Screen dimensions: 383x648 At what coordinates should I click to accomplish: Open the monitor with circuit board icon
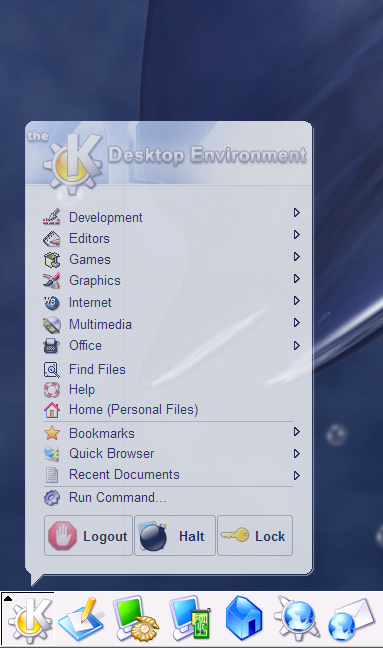190,619
